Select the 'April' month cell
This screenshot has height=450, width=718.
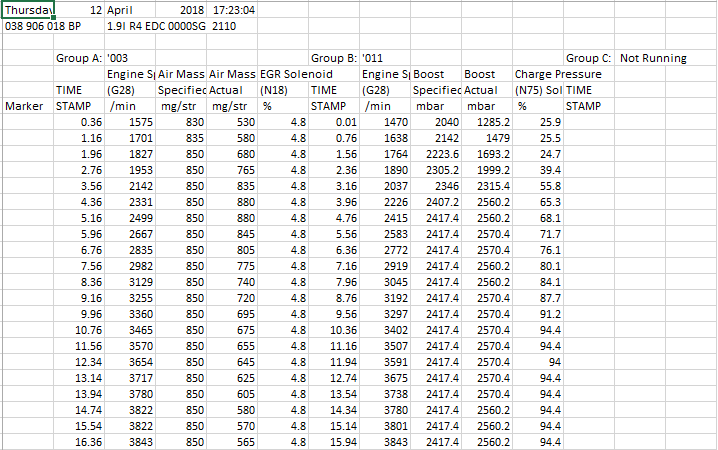[x=130, y=10]
